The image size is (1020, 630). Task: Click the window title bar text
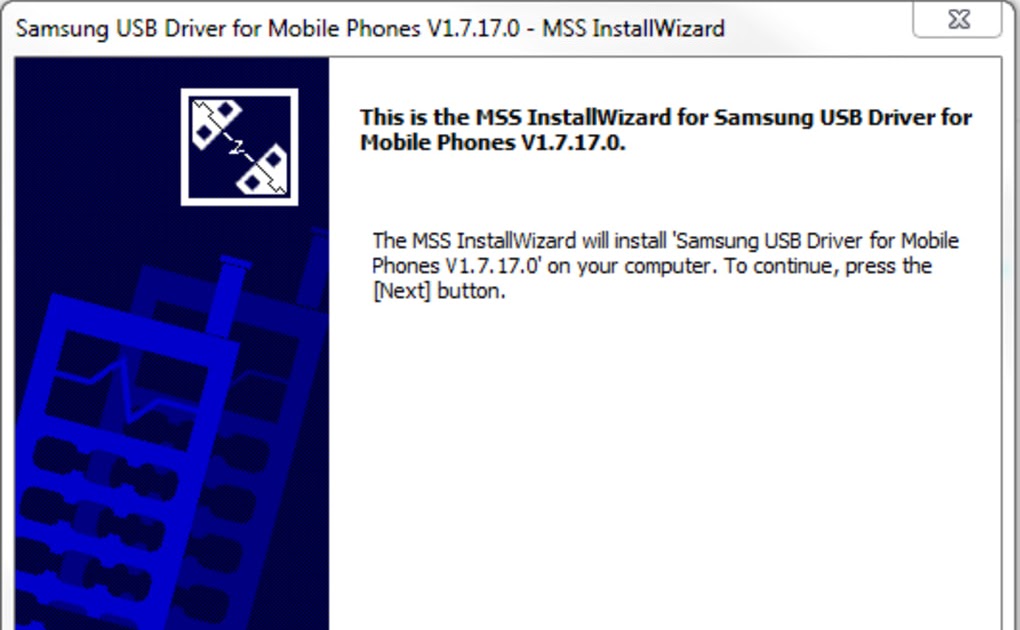point(370,29)
